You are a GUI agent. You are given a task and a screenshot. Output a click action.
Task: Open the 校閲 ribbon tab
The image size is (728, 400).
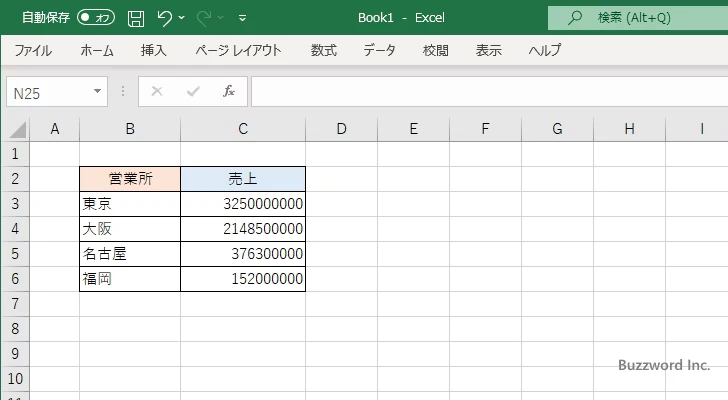[436, 50]
